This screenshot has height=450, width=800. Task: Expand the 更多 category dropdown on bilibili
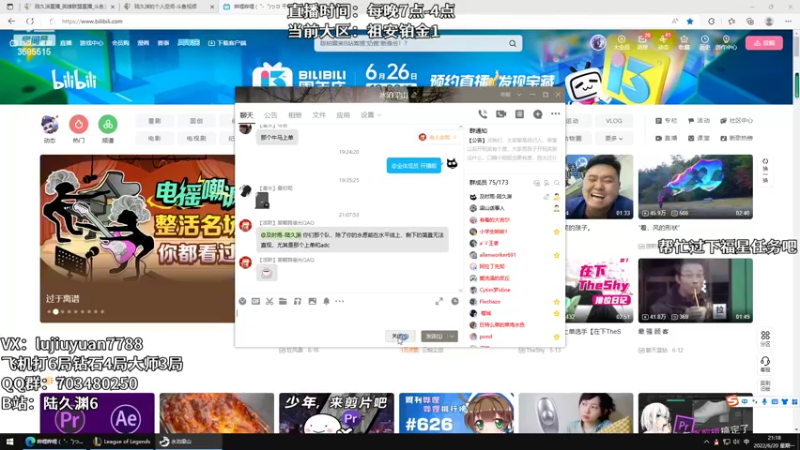click(x=614, y=138)
